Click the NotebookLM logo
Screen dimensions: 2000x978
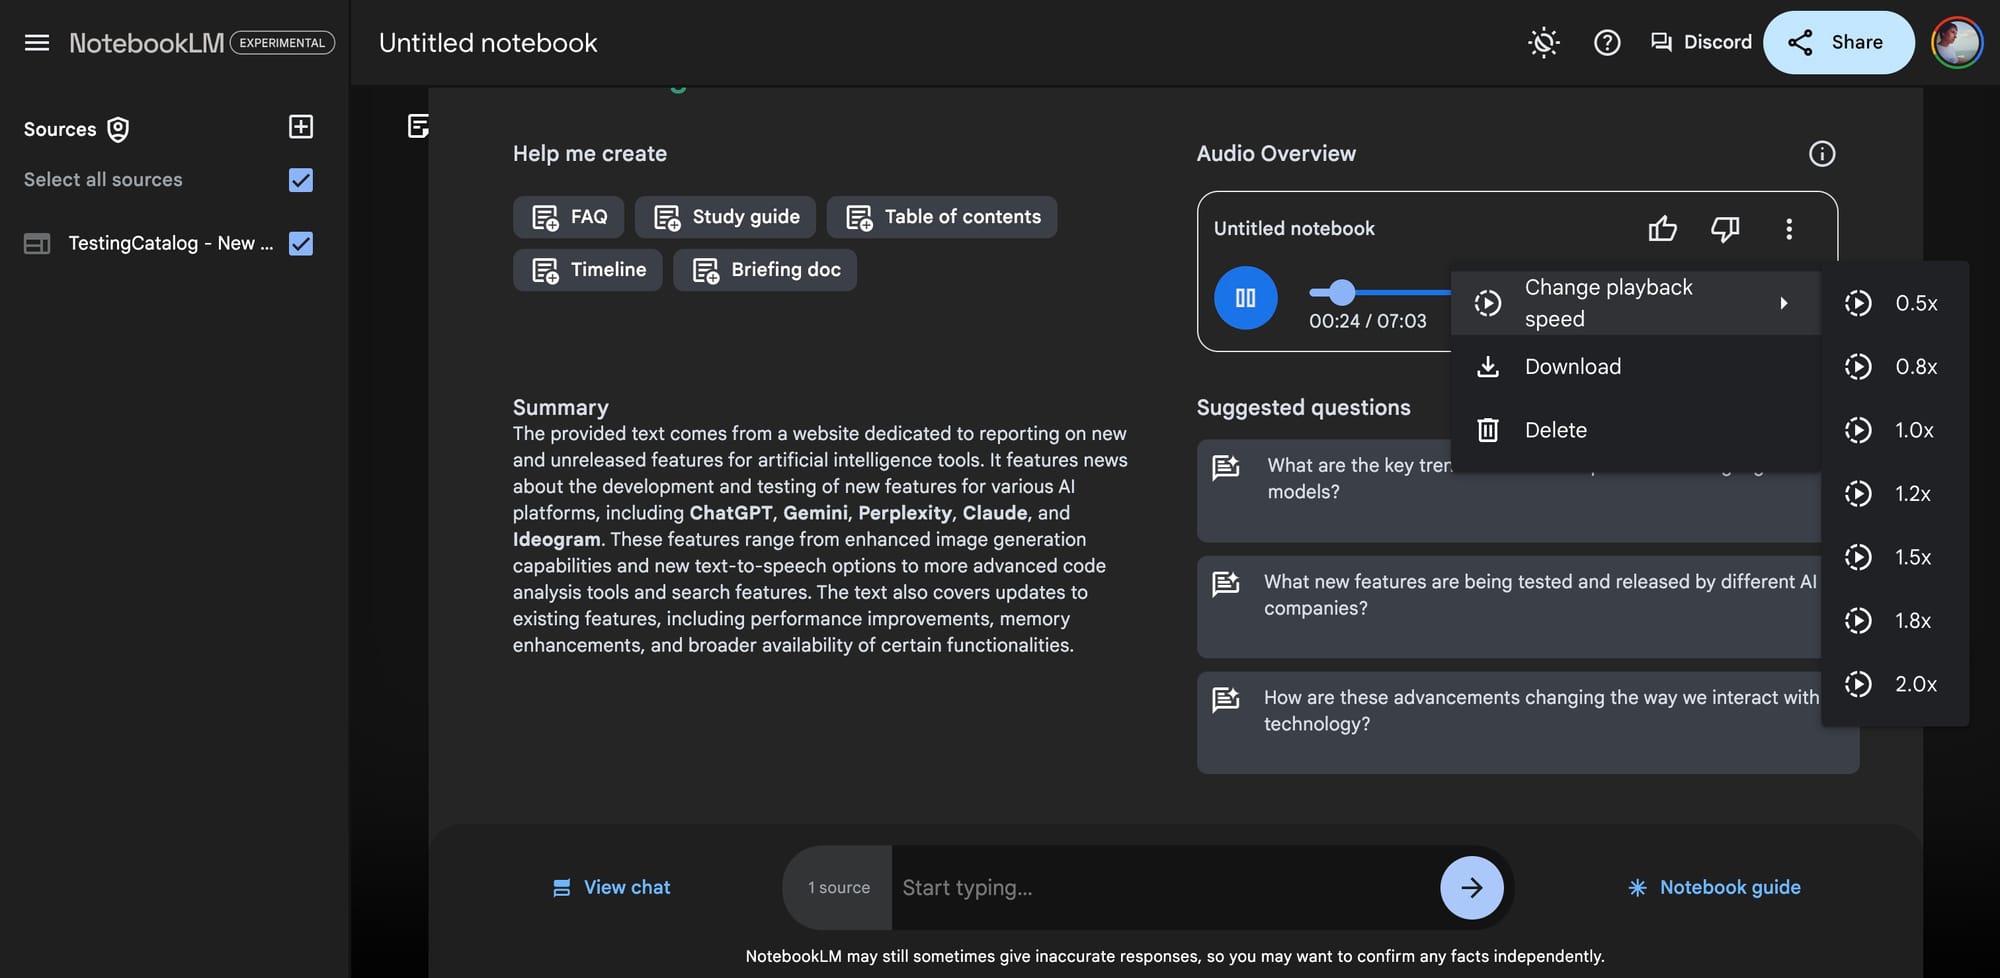pos(147,43)
